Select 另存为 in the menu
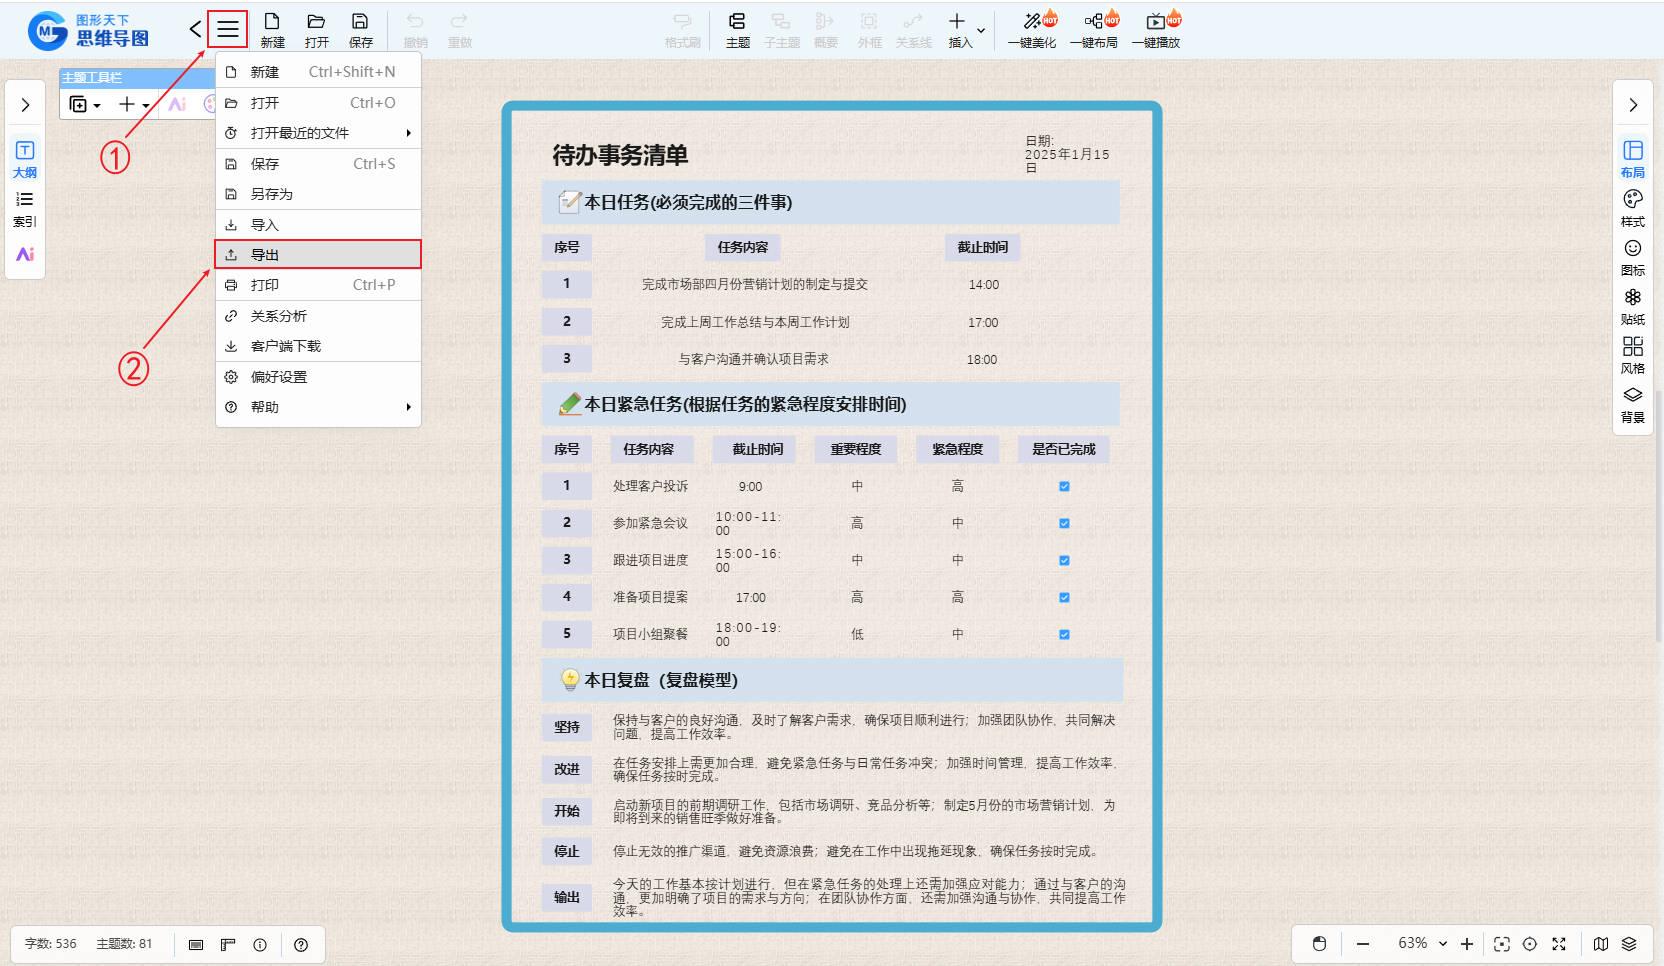Viewport: 1664px width, 966px height. coord(318,194)
